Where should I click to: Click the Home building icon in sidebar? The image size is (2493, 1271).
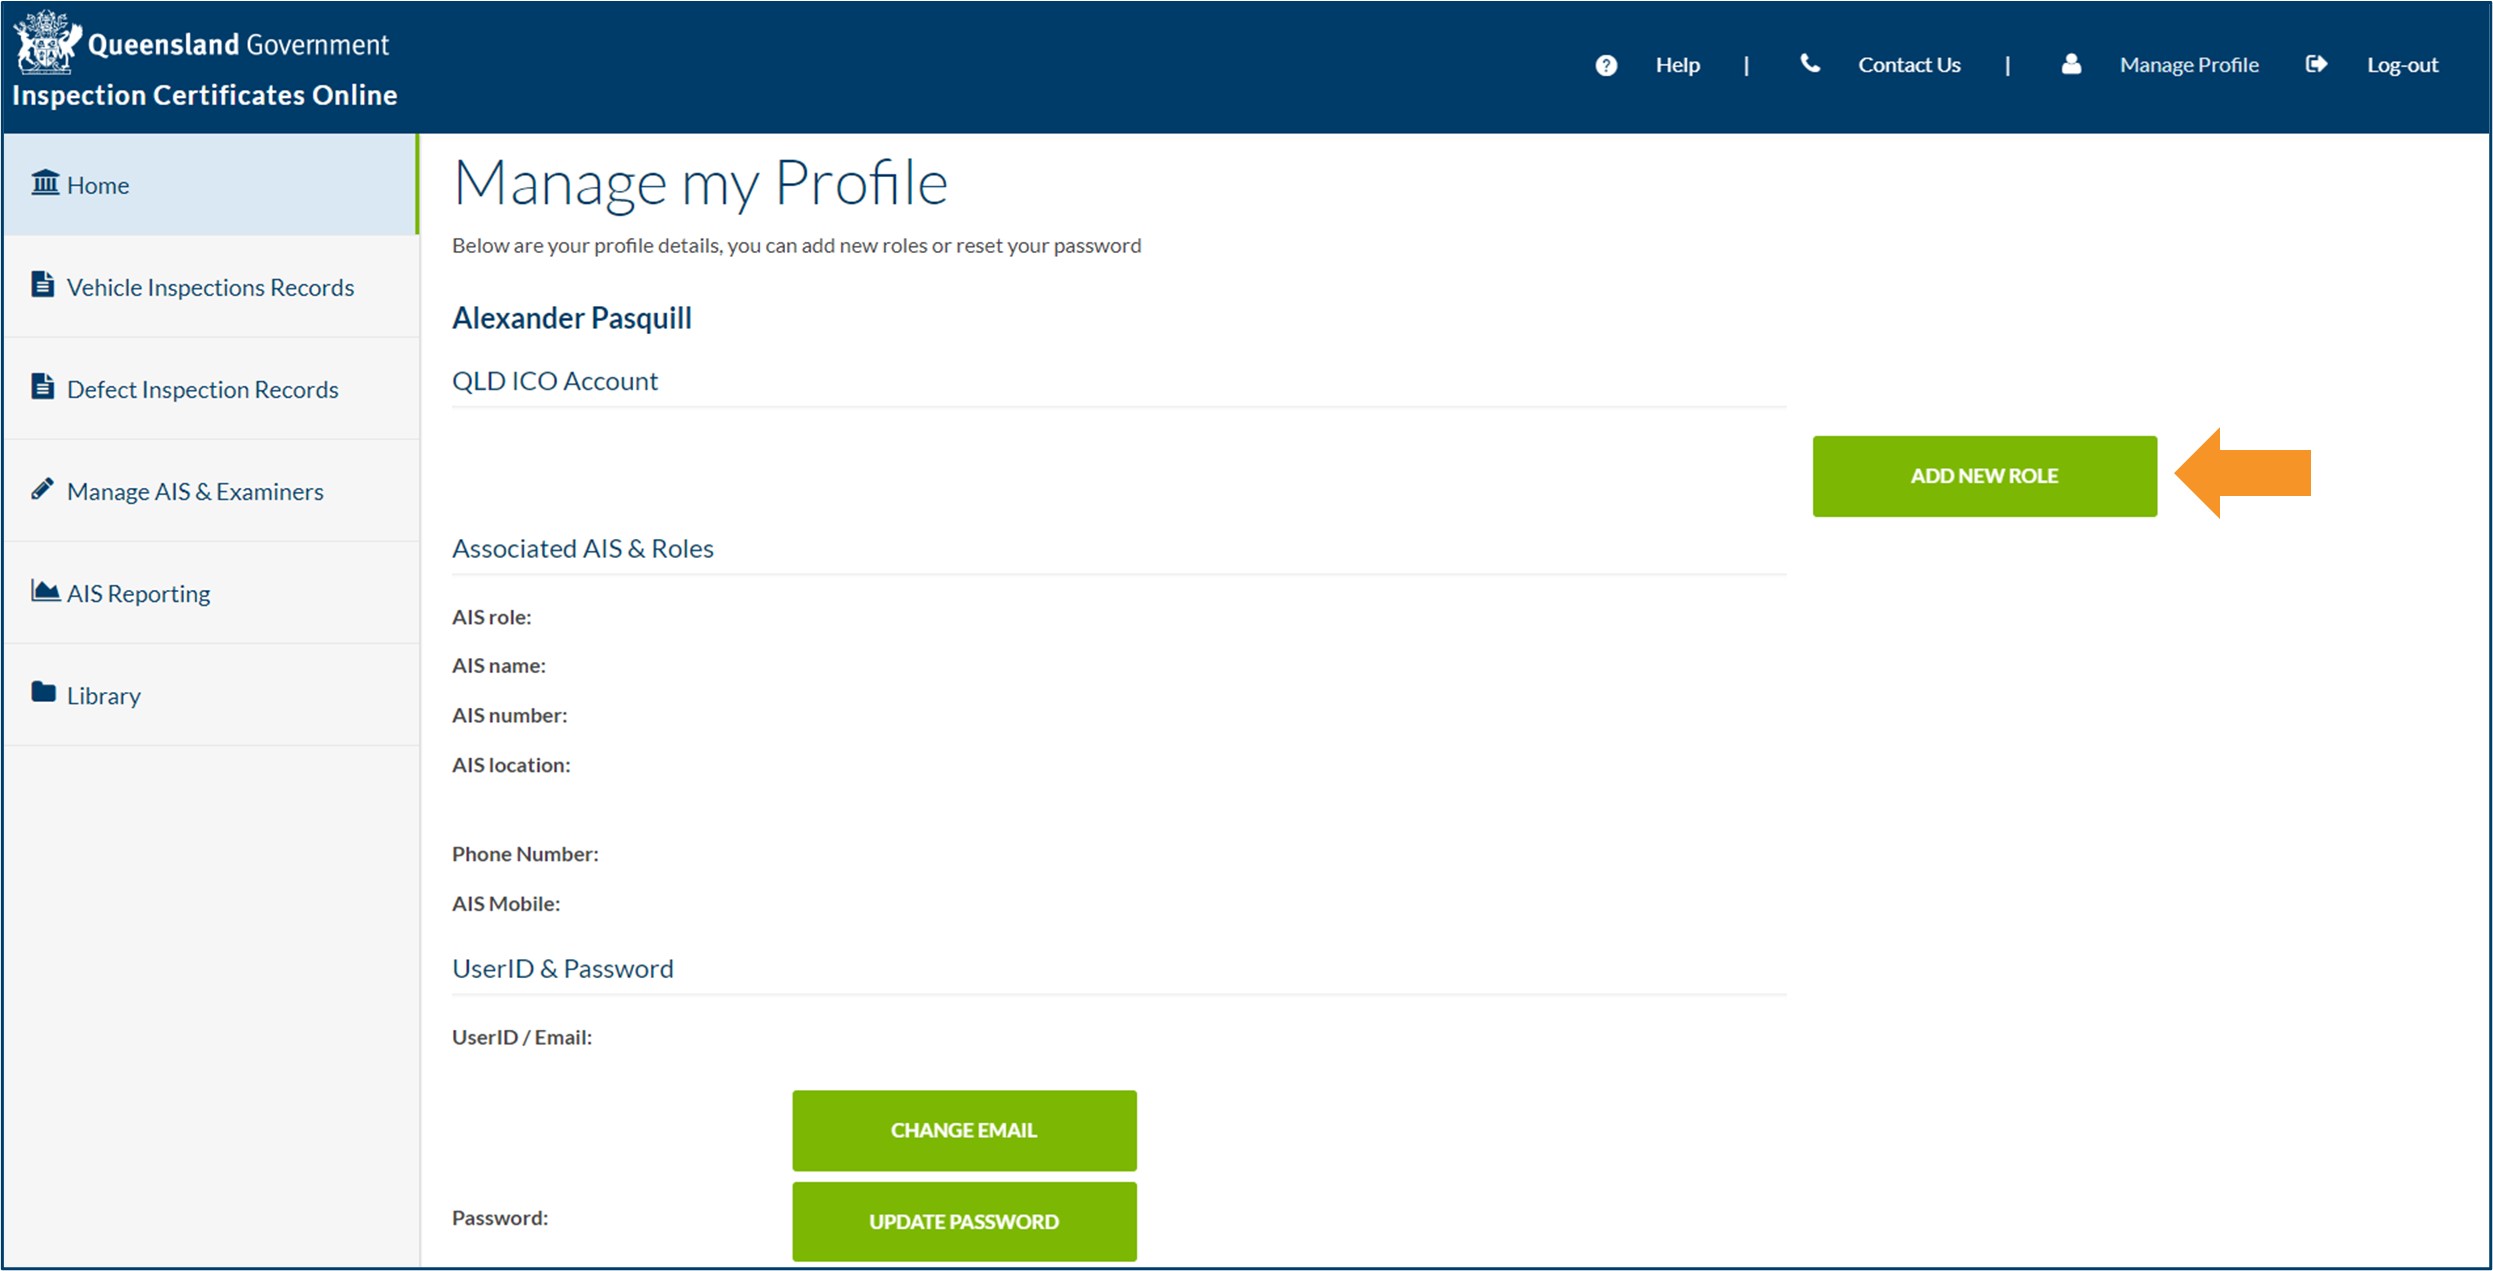(45, 183)
